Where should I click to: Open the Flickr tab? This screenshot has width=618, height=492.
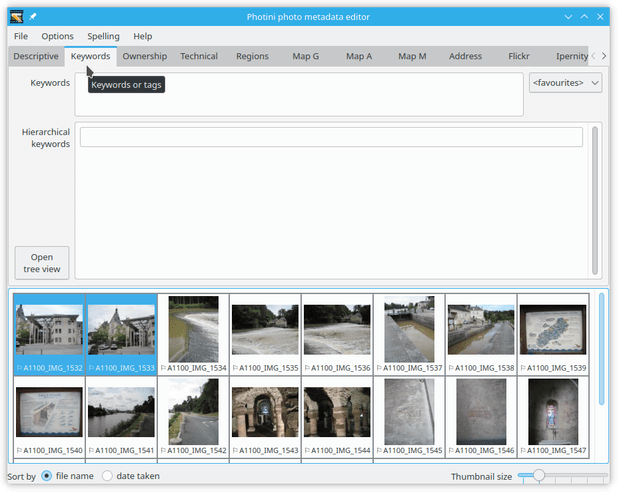[x=519, y=56]
